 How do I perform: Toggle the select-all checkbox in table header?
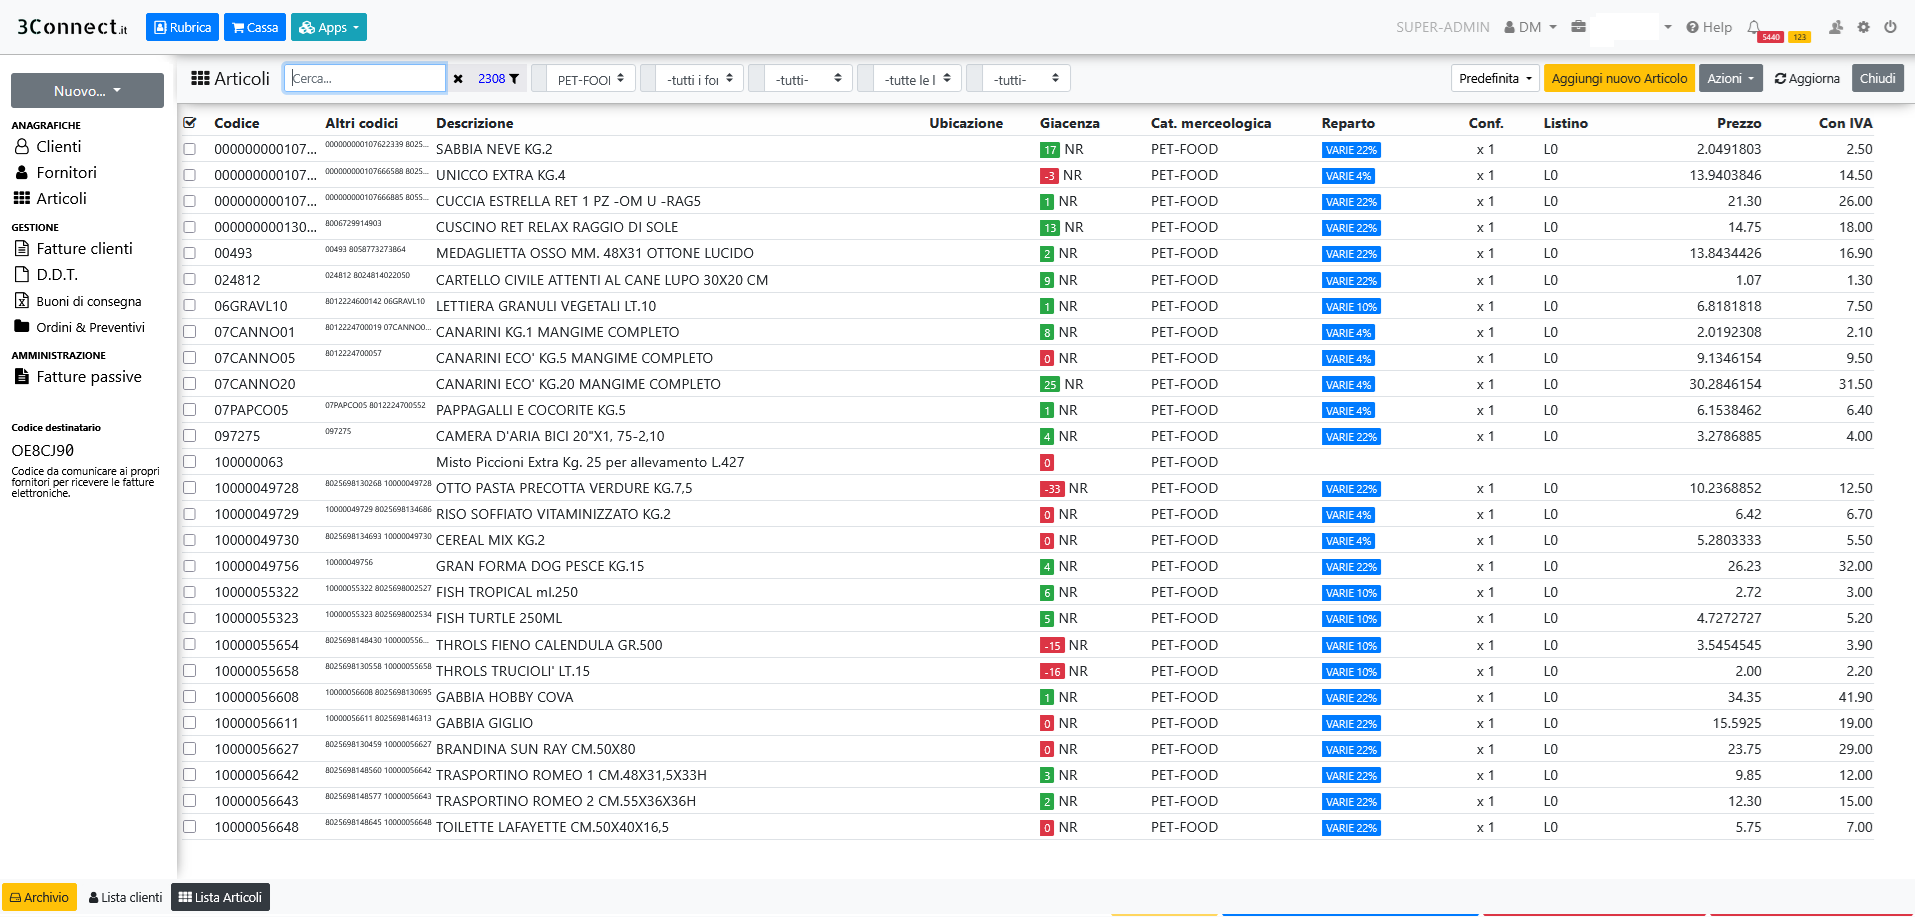click(x=190, y=123)
